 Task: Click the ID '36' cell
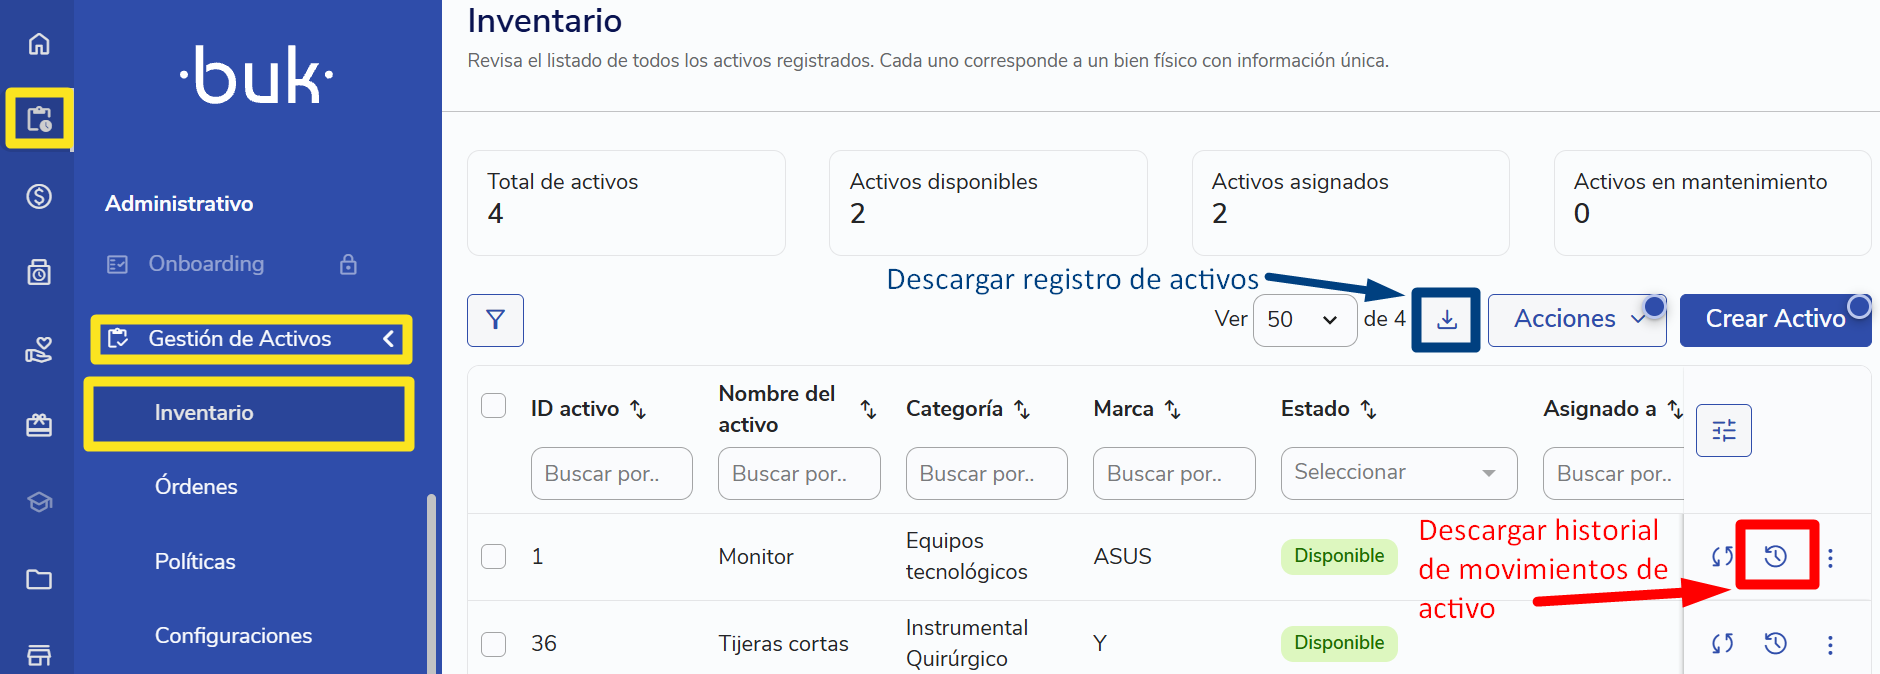click(x=544, y=644)
